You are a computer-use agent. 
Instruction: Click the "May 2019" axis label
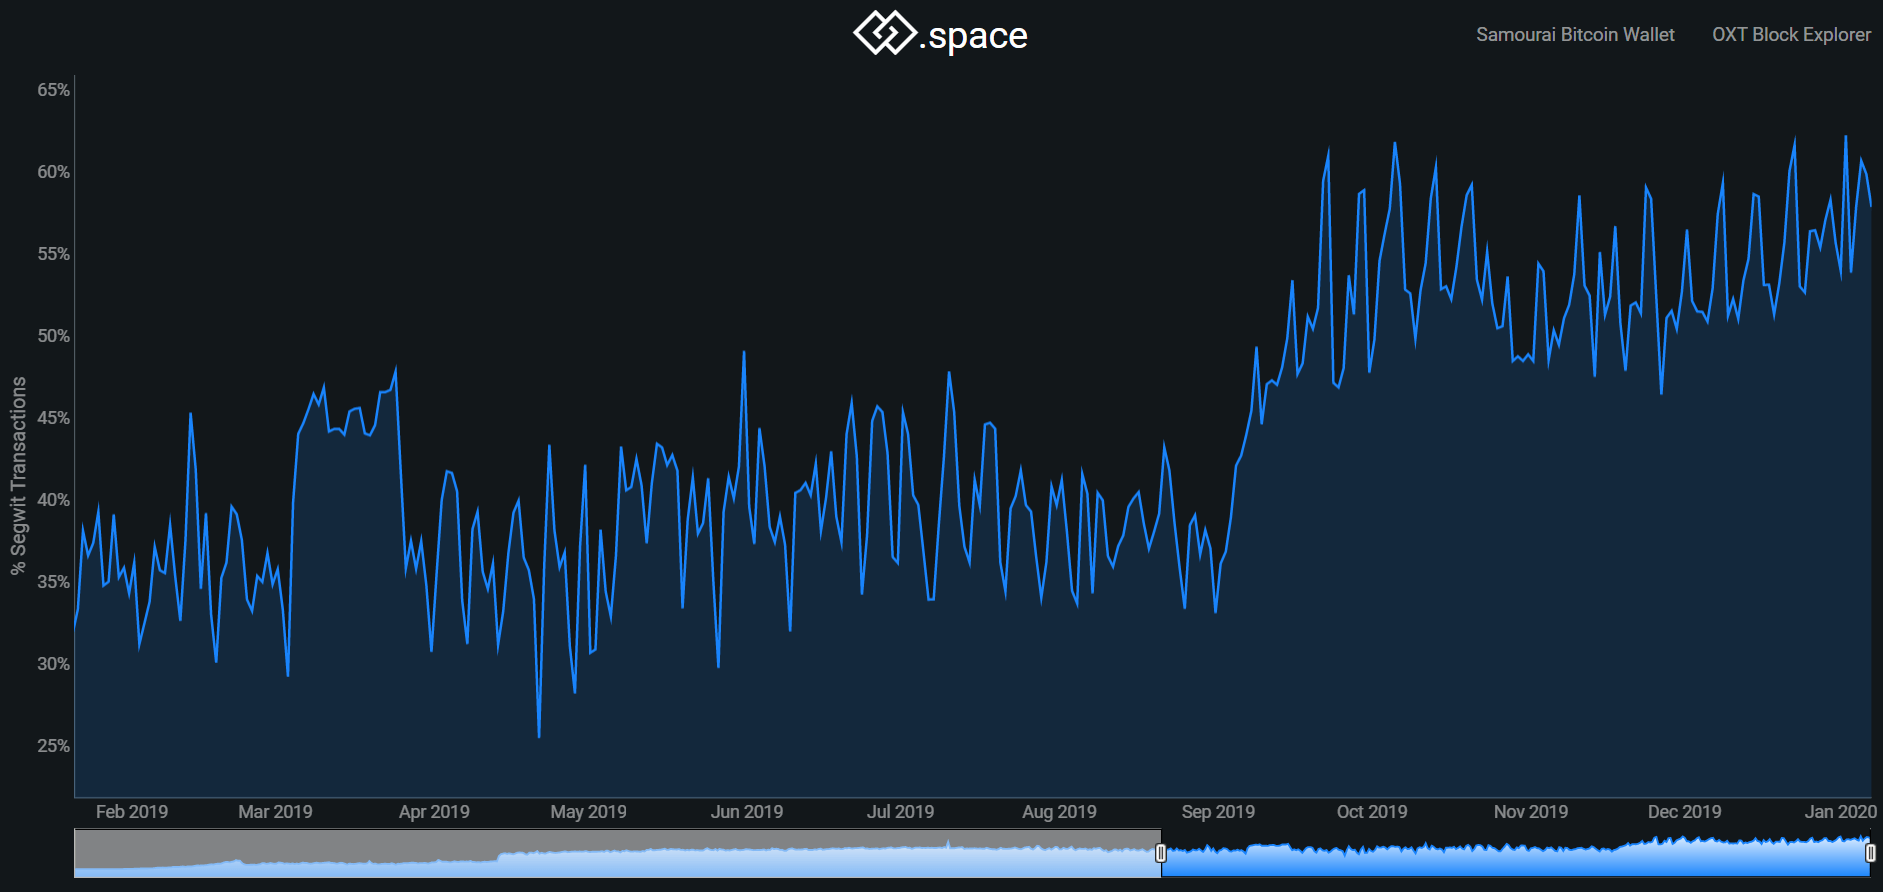pos(588,812)
